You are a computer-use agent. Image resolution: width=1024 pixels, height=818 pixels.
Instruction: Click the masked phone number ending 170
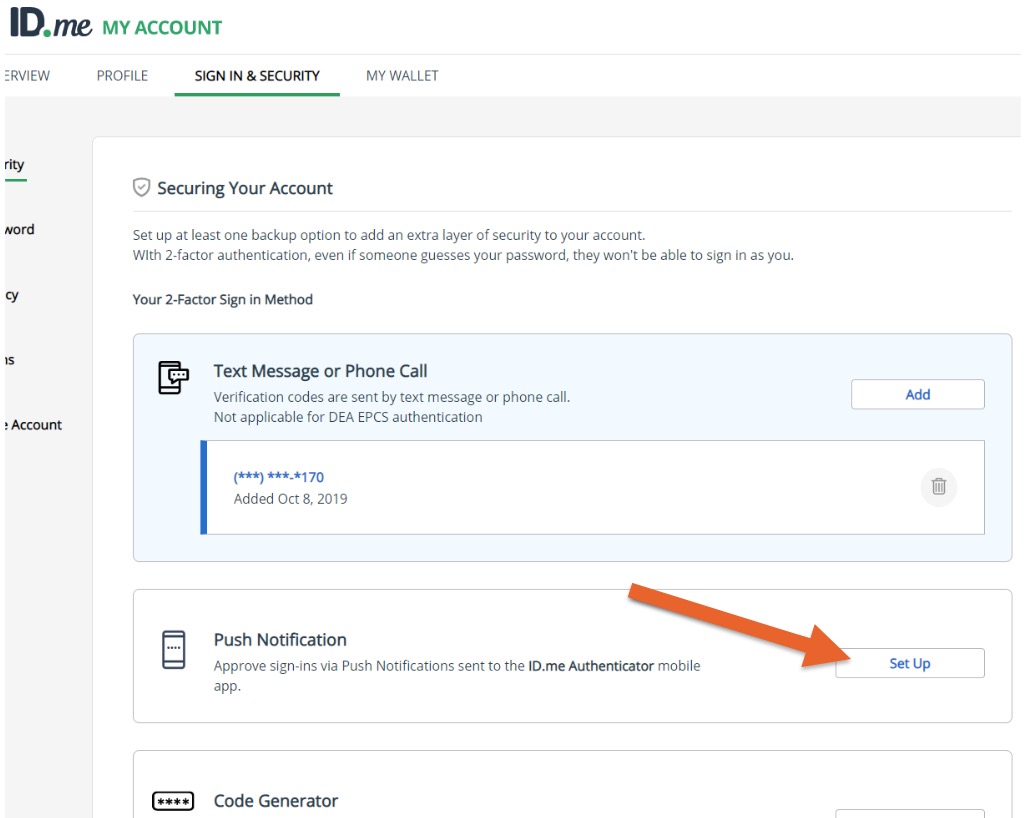tap(279, 477)
